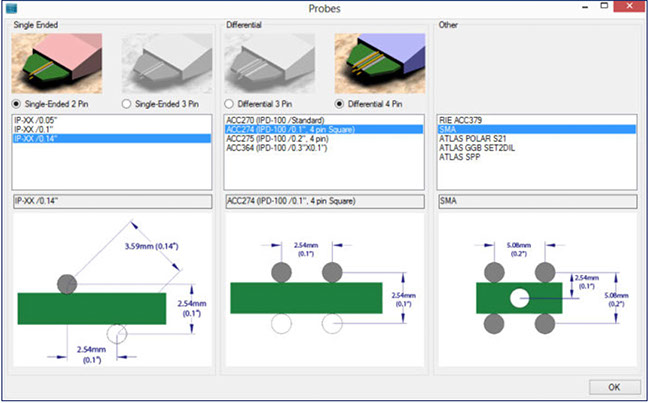Select ACC364 (IPD-100 /0.3"X0.1") entry
The image size is (649, 403).
(x=278, y=147)
